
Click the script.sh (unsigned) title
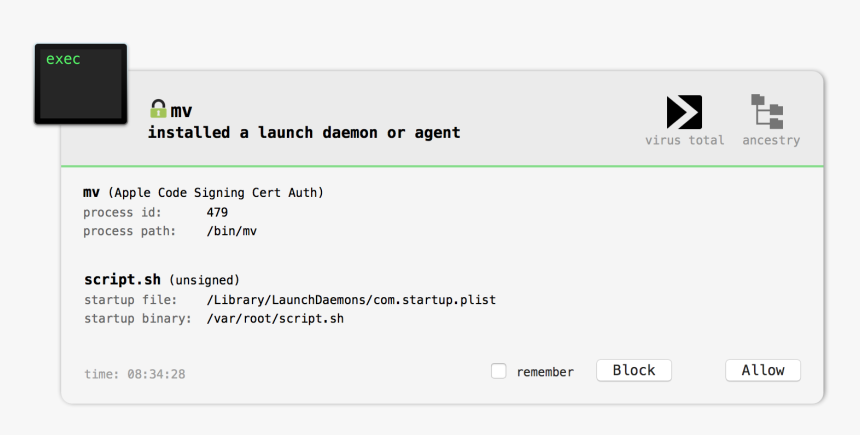tap(162, 280)
